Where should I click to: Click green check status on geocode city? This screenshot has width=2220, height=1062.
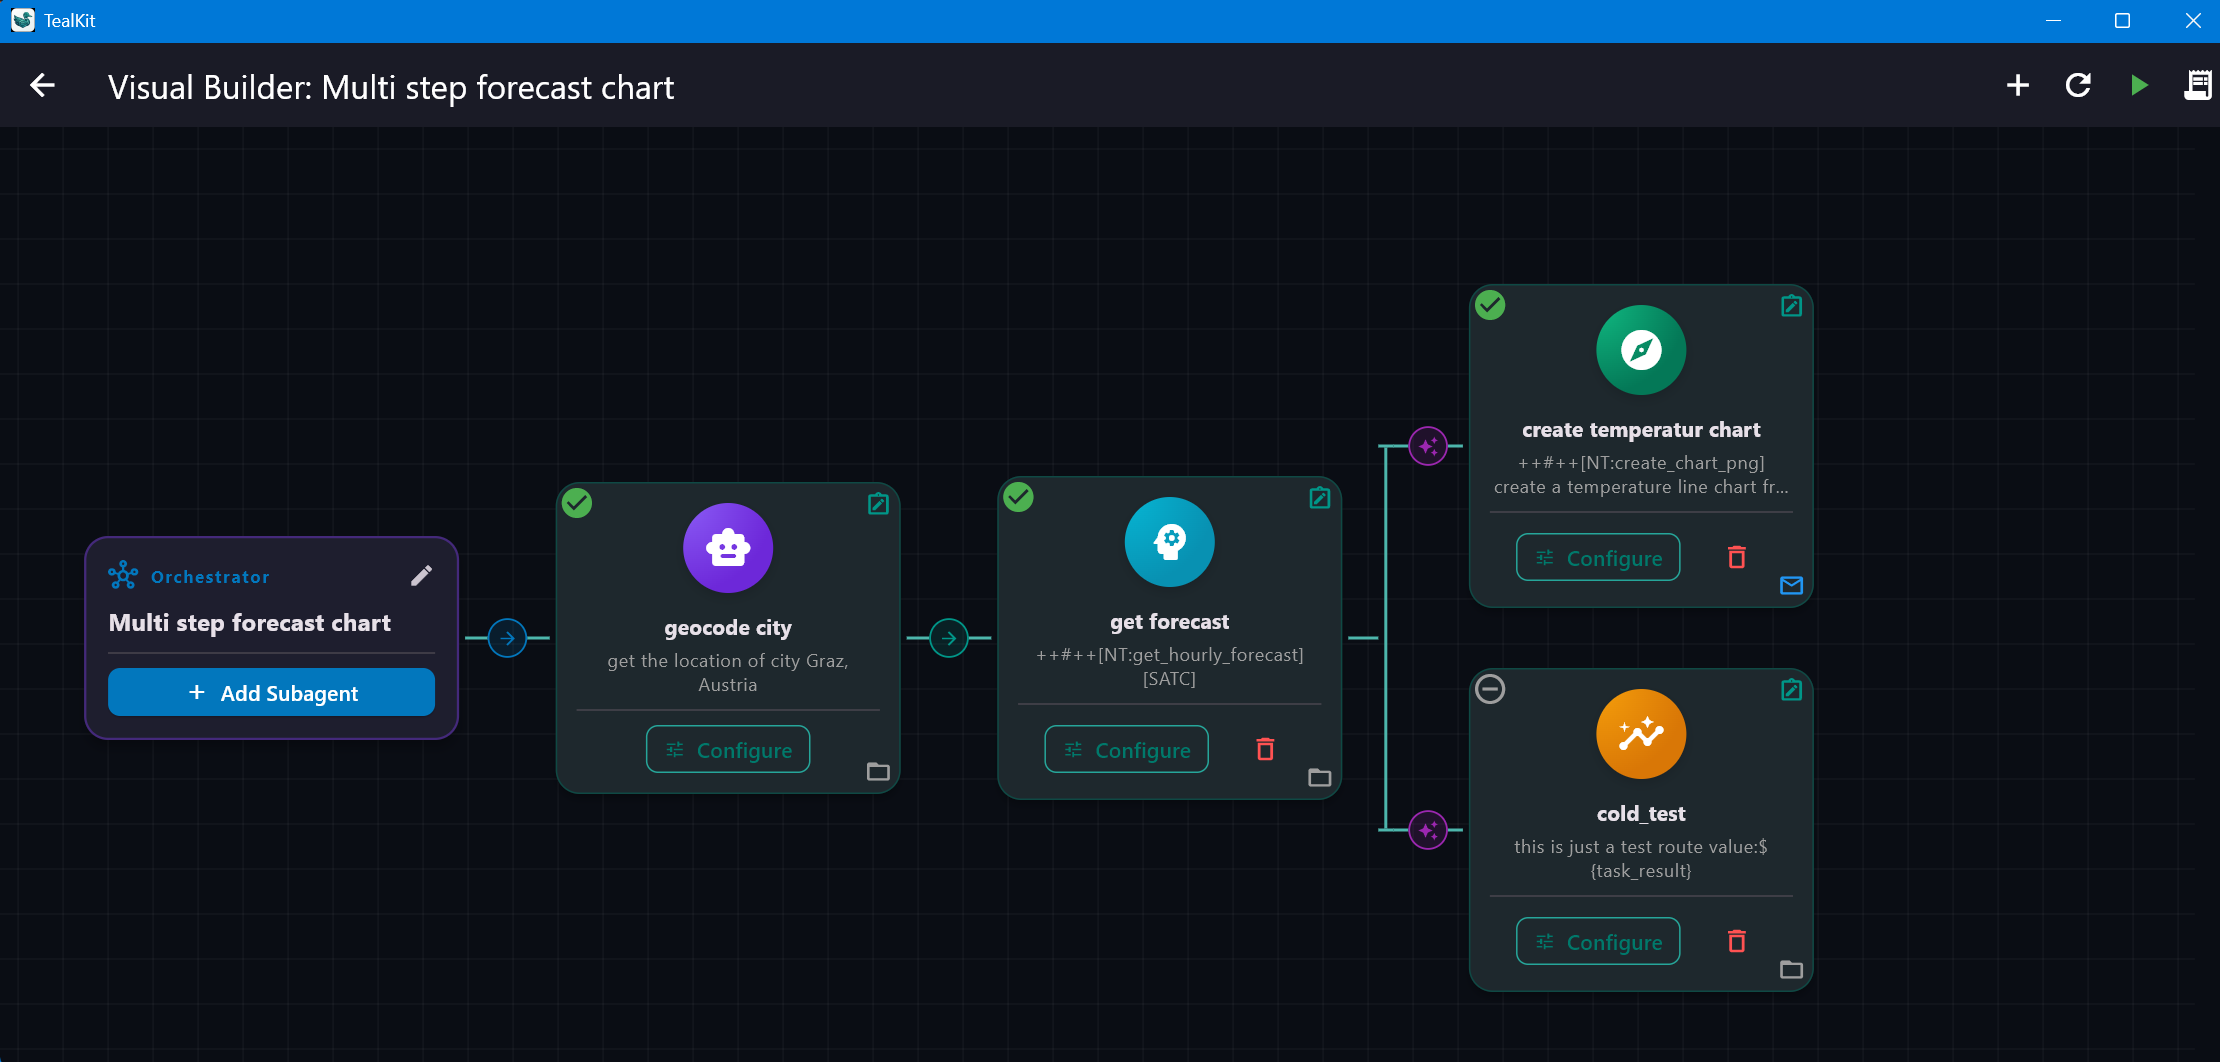tap(577, 503)
